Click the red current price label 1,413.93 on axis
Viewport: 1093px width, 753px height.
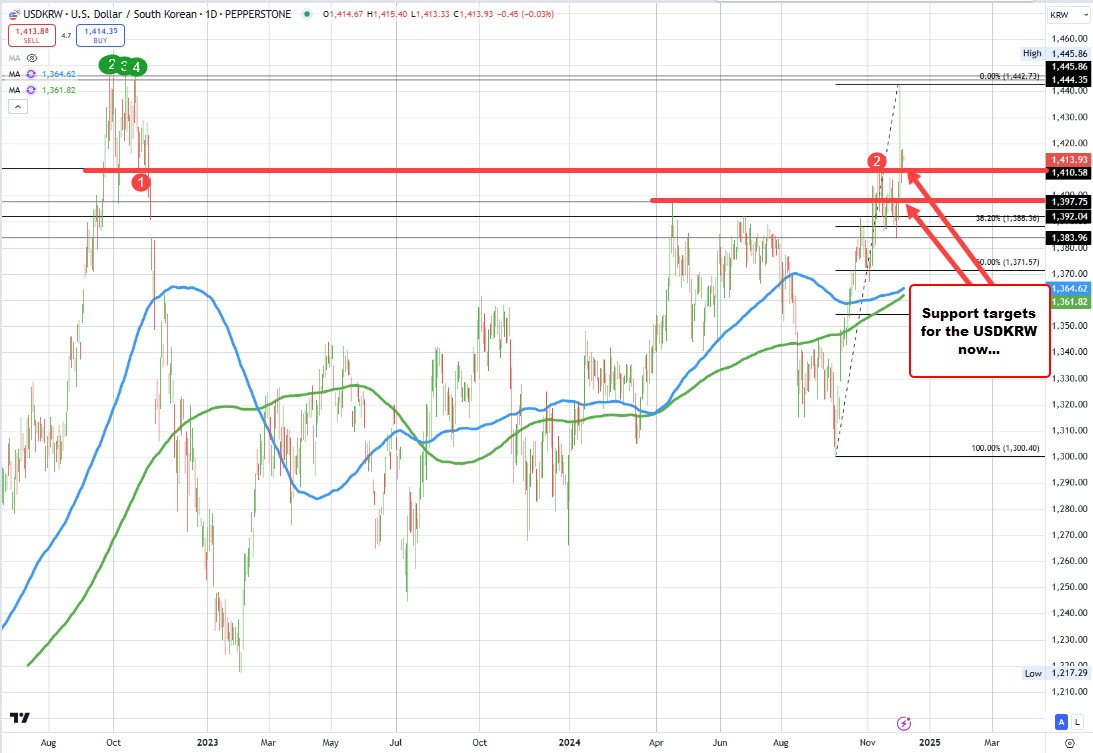coord(1069,160)
